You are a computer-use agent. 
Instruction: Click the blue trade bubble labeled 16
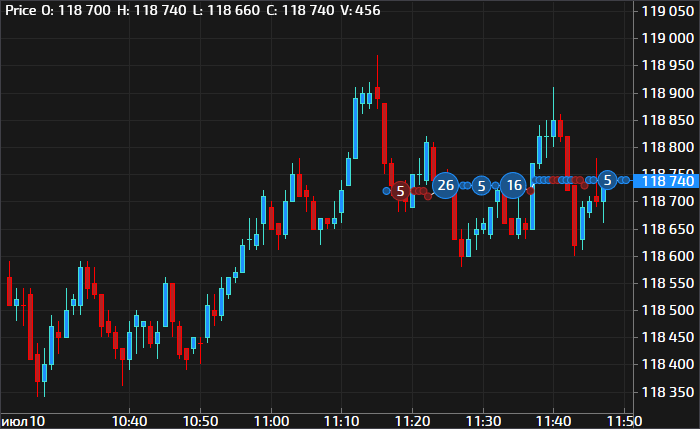click(x=513, y=185)
